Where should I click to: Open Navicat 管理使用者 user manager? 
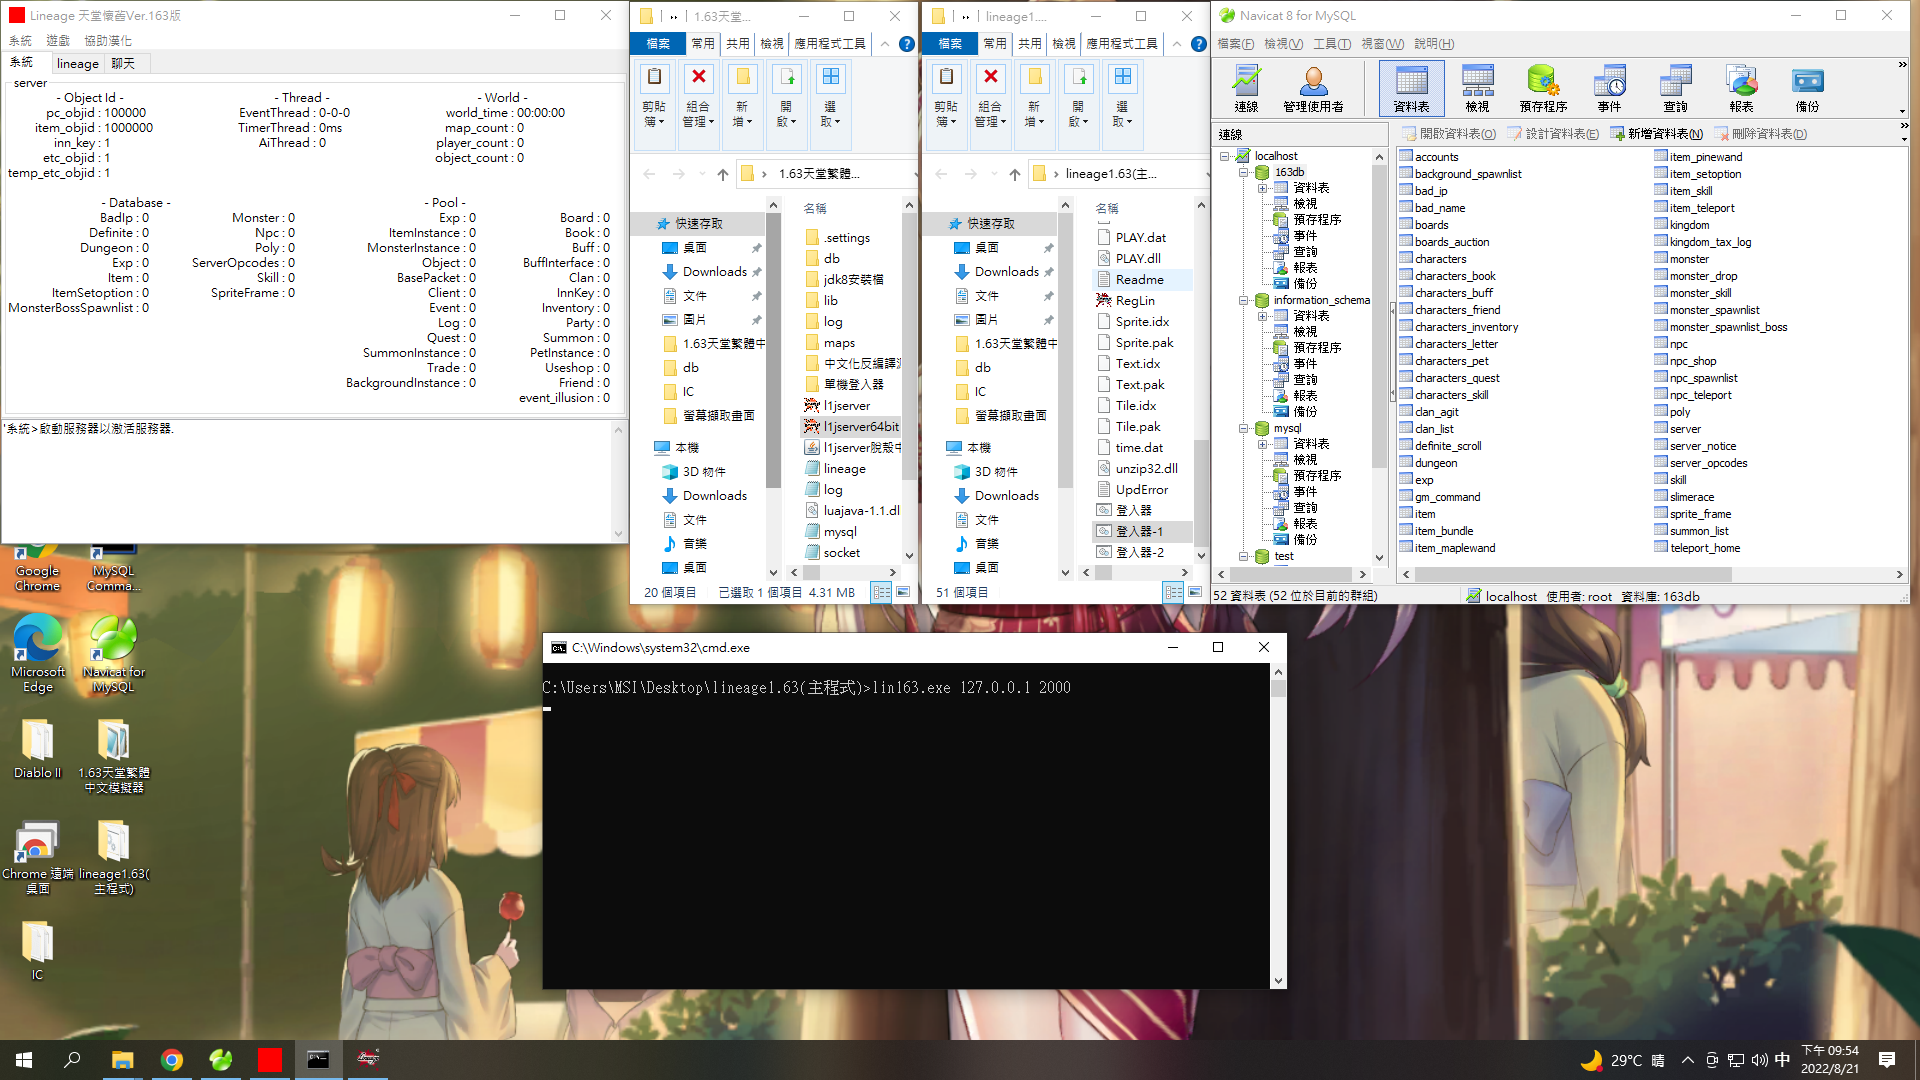[x=1313, y=88]
